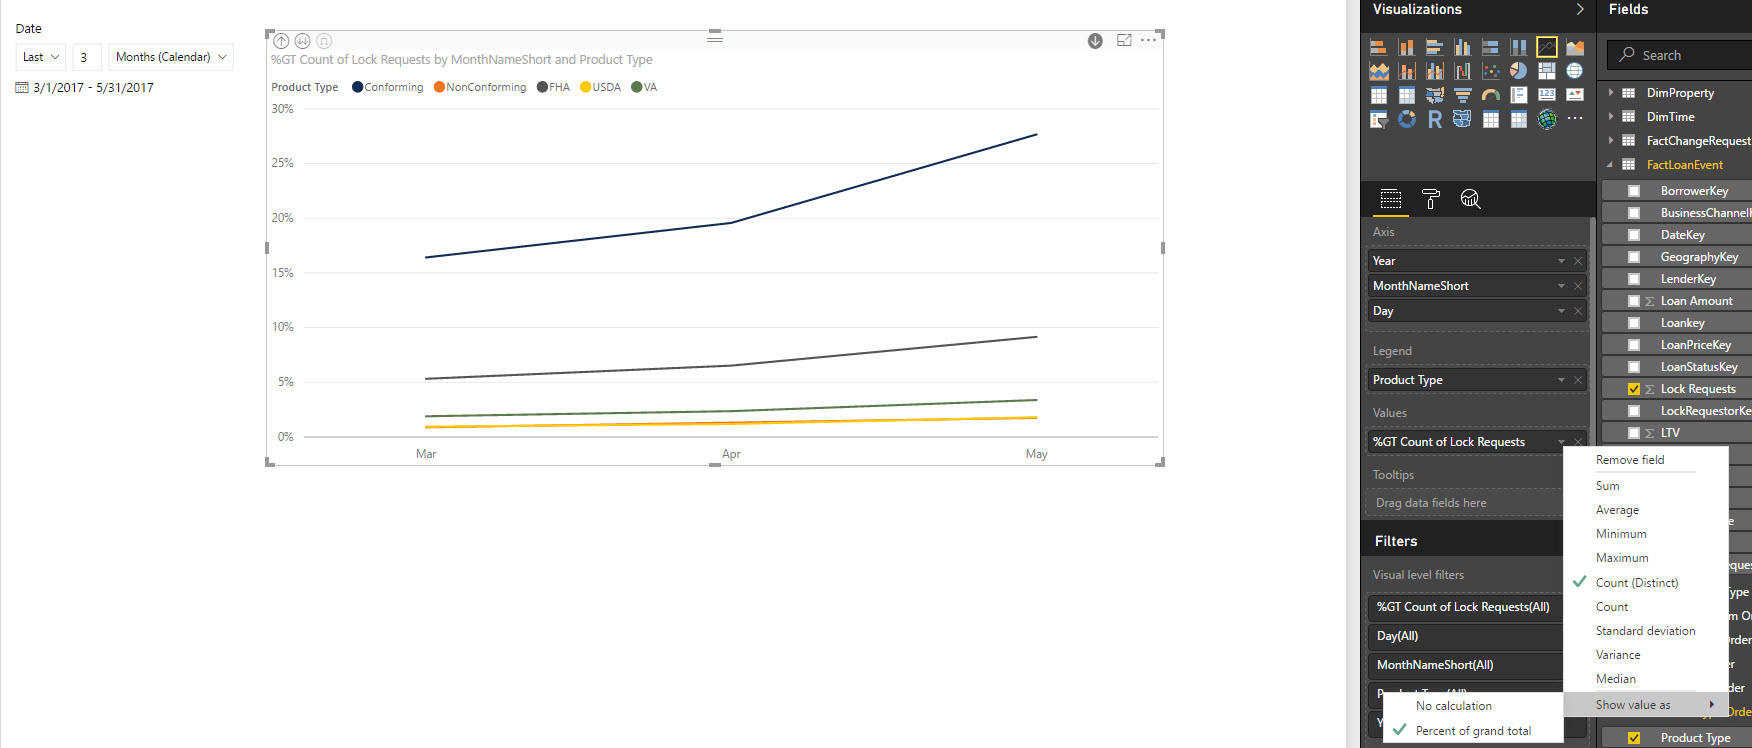This screenshot has width=1752, height=748.
Task: Go to next level in hierarchy
Action: point(302,41)
